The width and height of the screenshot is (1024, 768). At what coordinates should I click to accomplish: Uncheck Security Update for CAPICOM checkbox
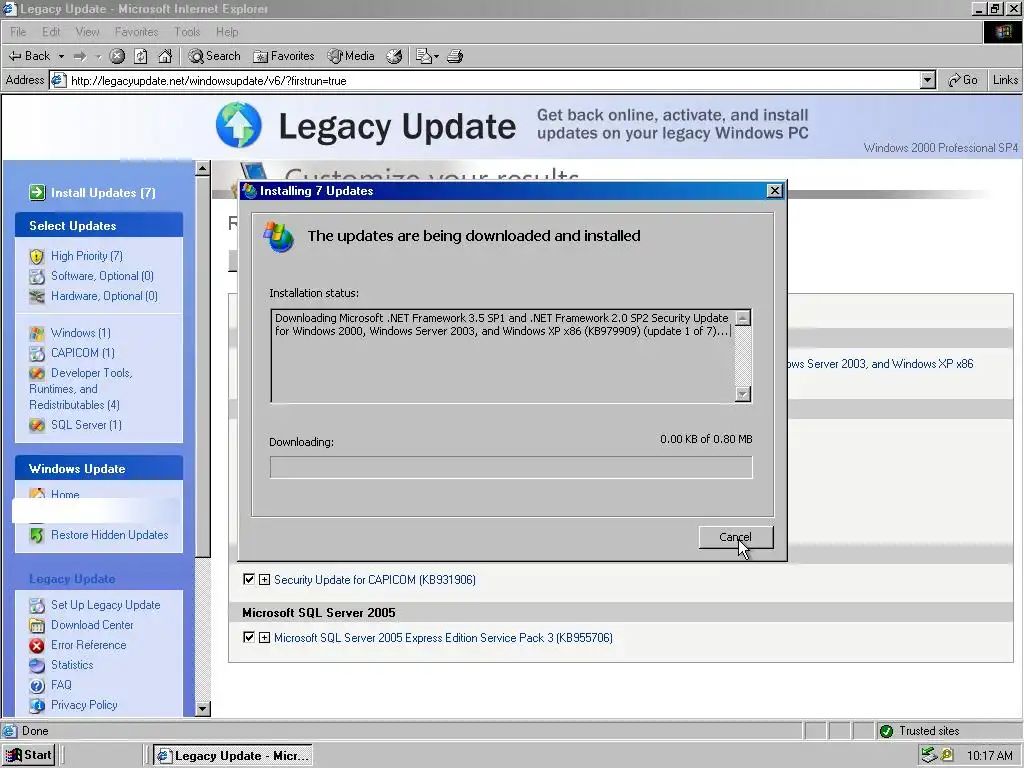248,579
